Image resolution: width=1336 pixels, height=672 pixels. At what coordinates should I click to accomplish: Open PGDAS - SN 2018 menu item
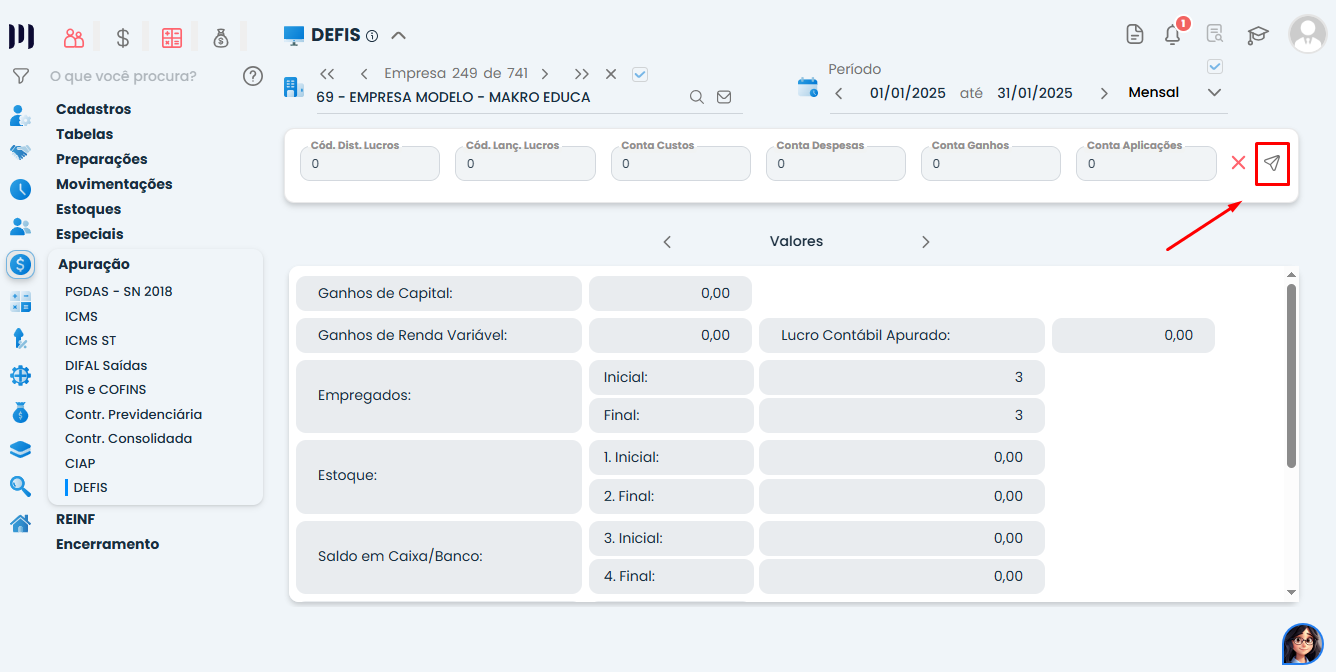pos(118,292)
